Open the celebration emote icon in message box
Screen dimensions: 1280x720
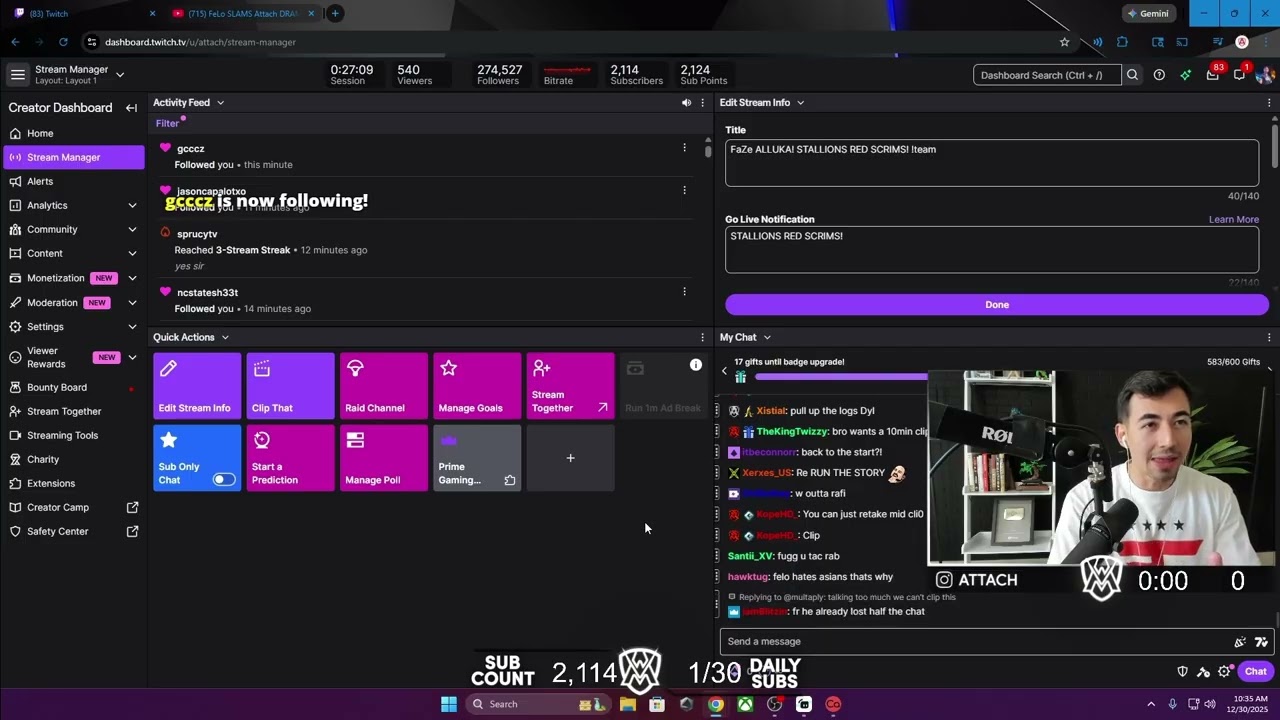click(x=1240, y=642)
